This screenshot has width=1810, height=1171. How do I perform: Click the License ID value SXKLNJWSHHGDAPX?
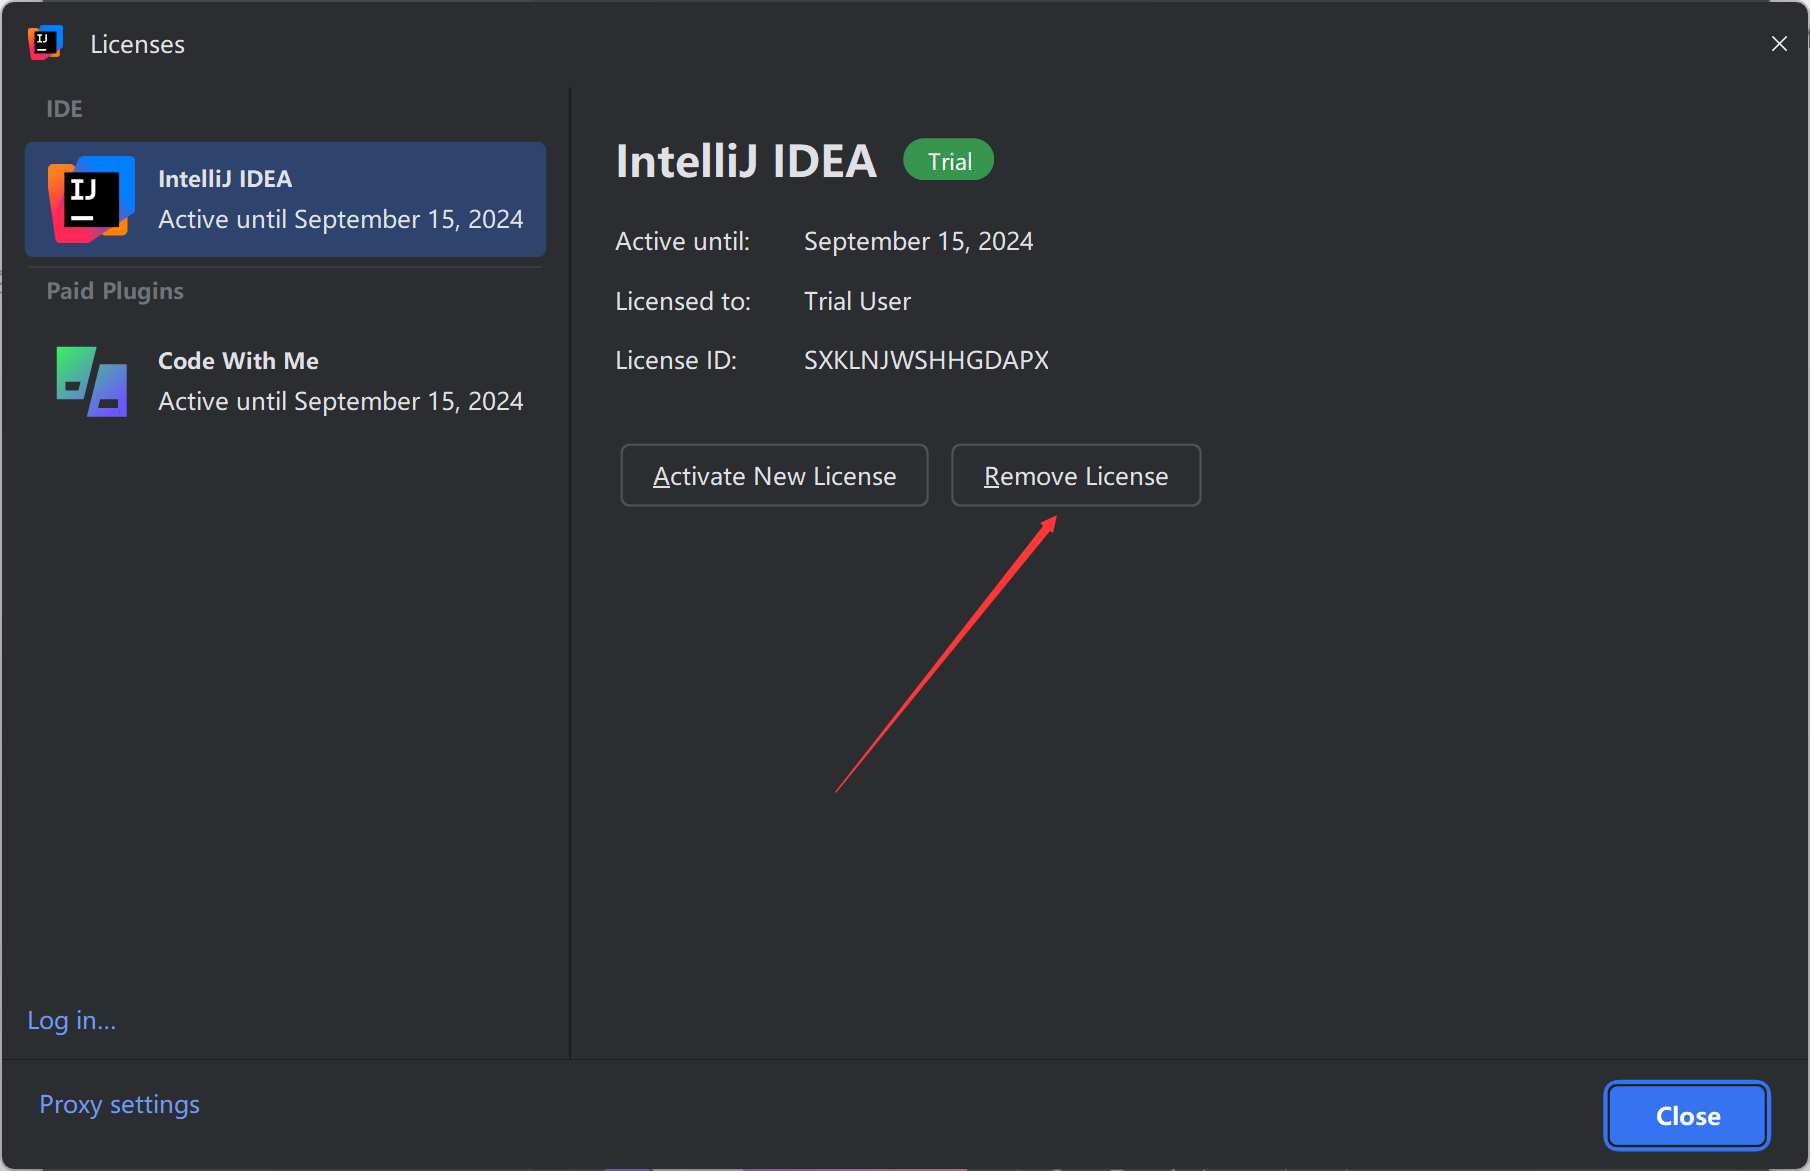926,360
